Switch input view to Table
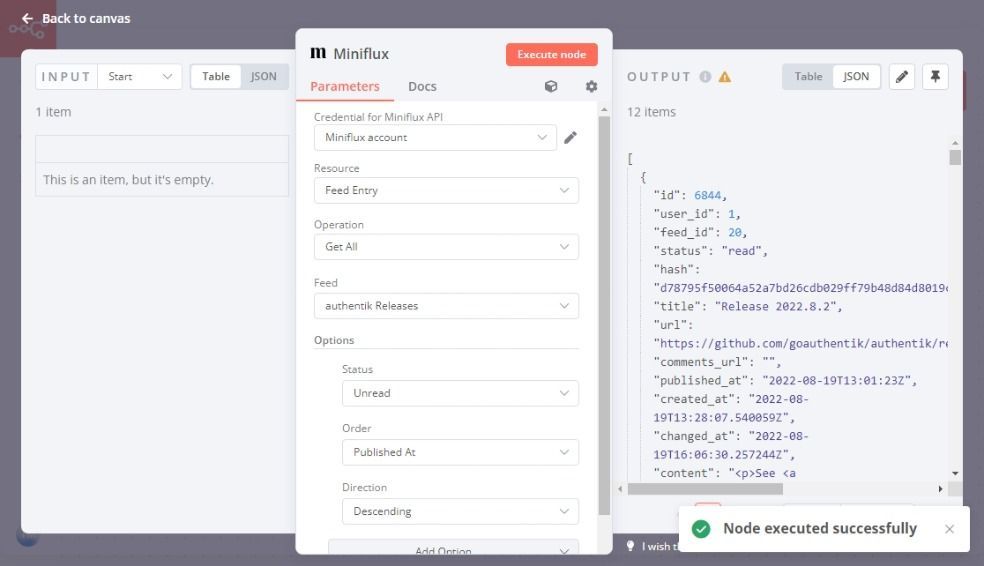The width and height of the screenshot is (984, 566). tap(216, 77)
